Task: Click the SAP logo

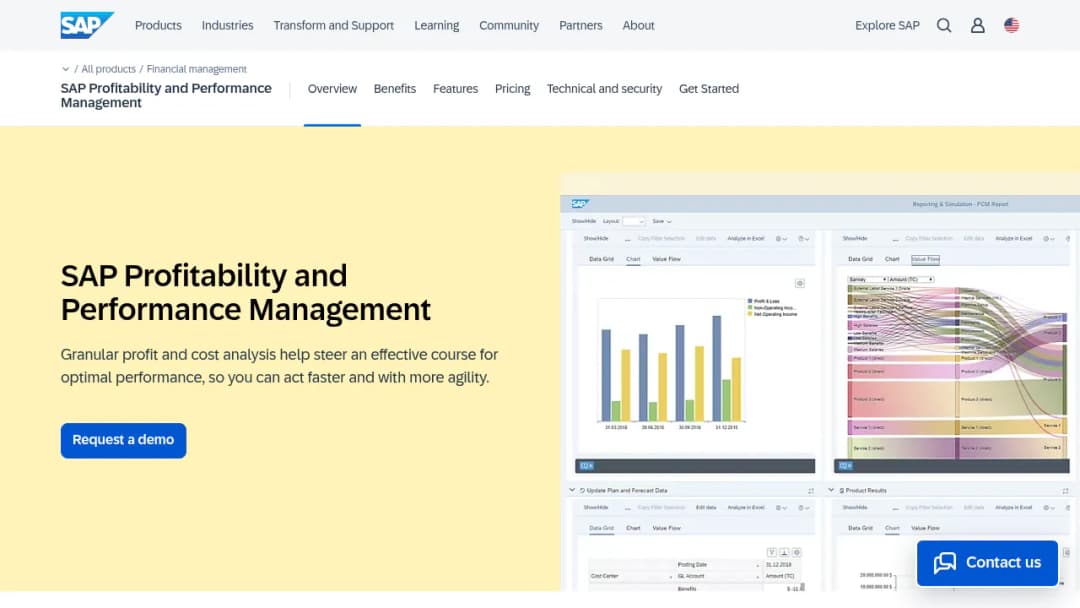Action: tap(87, 25)
